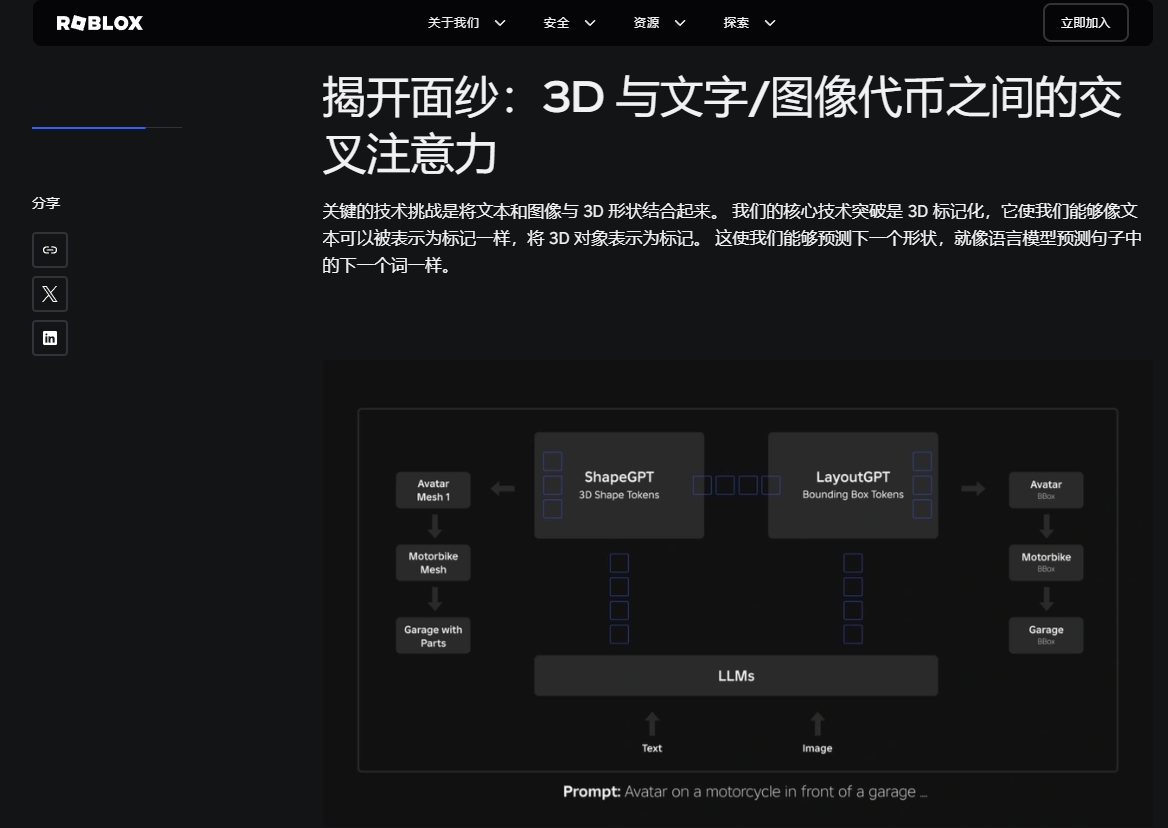The height and width of the screenshot is (828, 1168).
Task: Click the Garage with Parts box
Action: (x=433, y=636)
